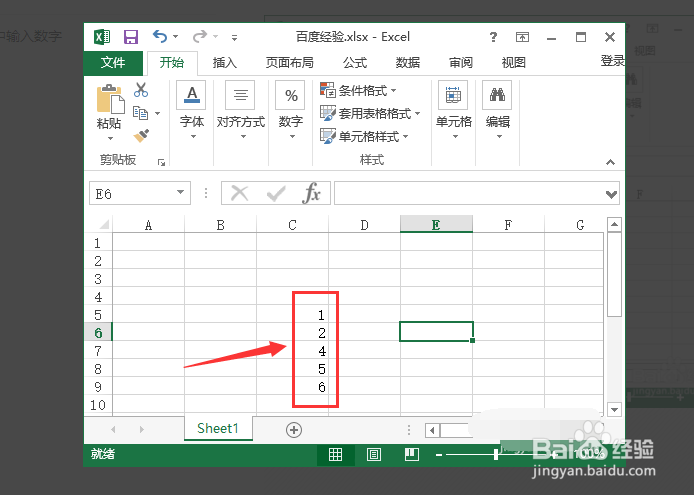Expand the formula bar chevron
Screen dimensions: 694x495
coord(612,194)
